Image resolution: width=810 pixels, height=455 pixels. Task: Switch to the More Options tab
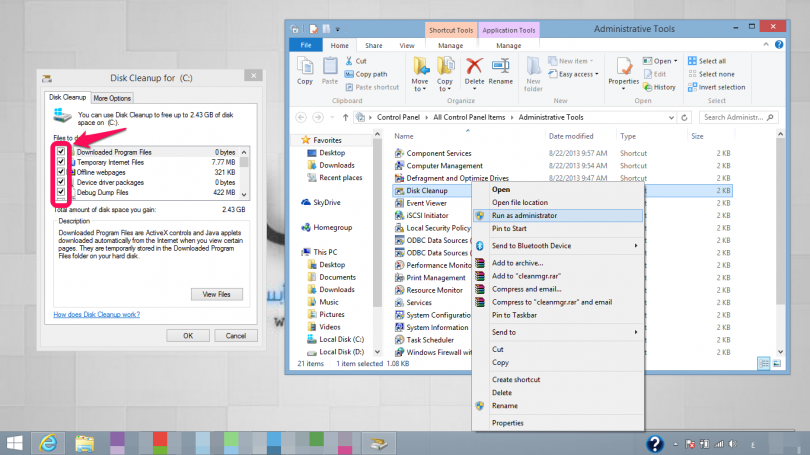tap(112, 98)
